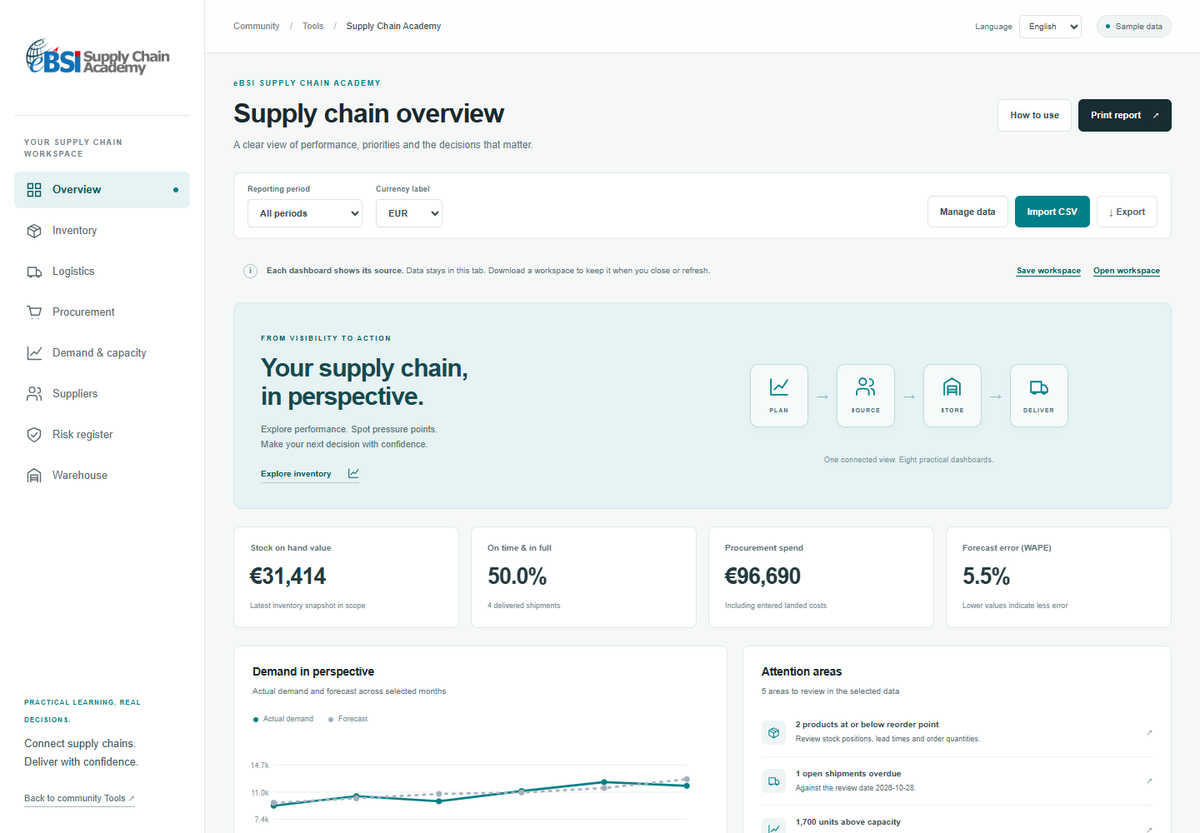The image size is (1200, 833).
Task: Click the Tools breadcrumb
Action: (x=313, y=26)
